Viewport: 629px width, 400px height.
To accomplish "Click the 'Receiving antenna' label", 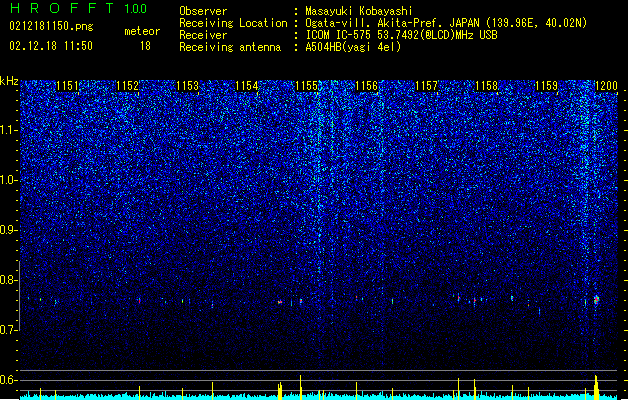I will coord(230,47).
